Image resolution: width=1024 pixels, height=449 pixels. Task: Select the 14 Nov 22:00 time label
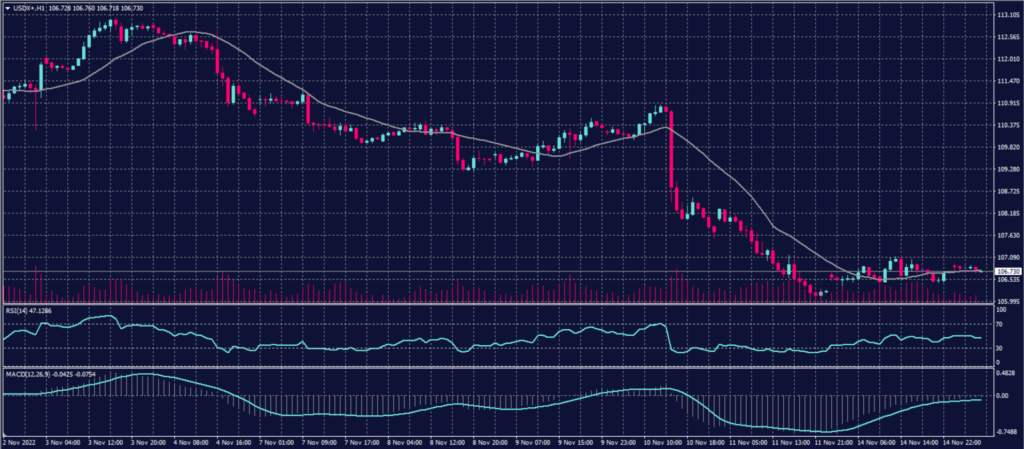[960, 442]
